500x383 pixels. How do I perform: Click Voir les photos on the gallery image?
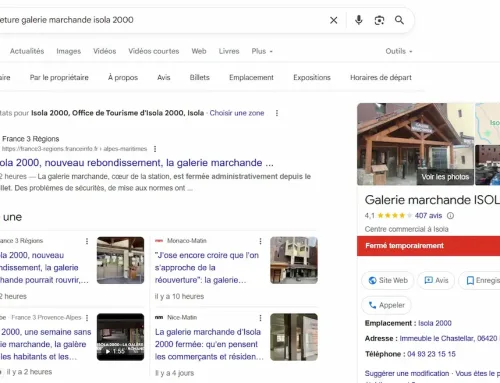[x=445, y=177]
